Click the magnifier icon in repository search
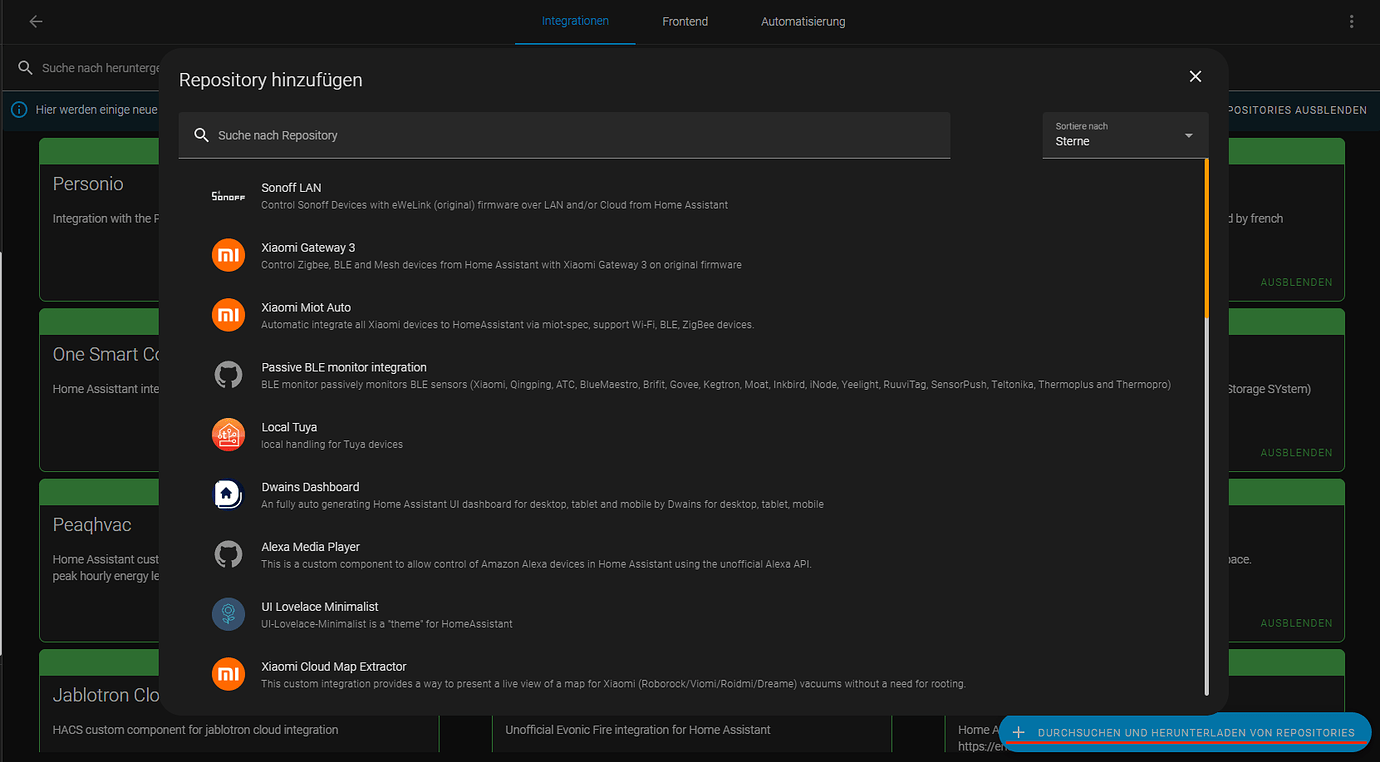Screen dimensions: 1380x762 [201, 135]
